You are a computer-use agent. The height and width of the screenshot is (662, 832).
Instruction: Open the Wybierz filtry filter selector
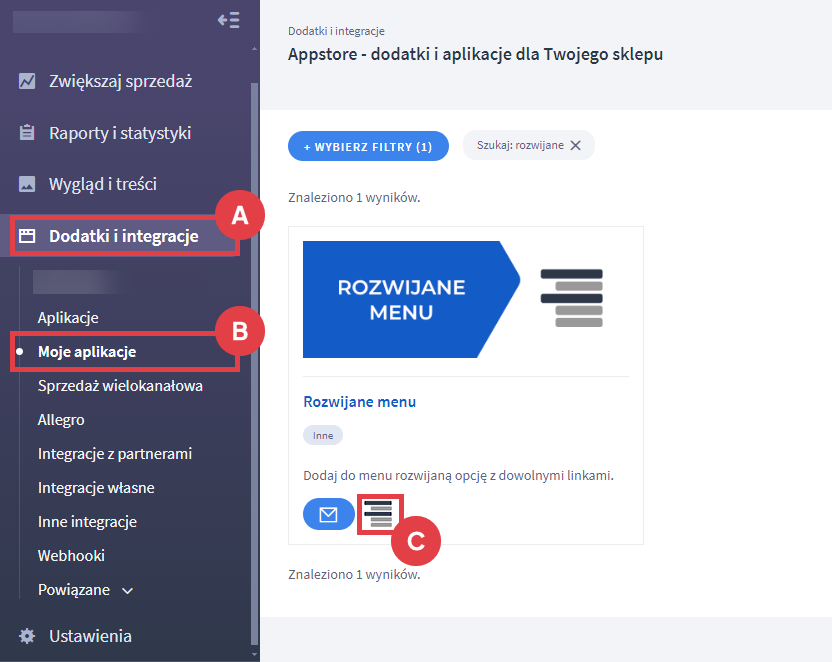pyautogui.click(x=368, y=146)
